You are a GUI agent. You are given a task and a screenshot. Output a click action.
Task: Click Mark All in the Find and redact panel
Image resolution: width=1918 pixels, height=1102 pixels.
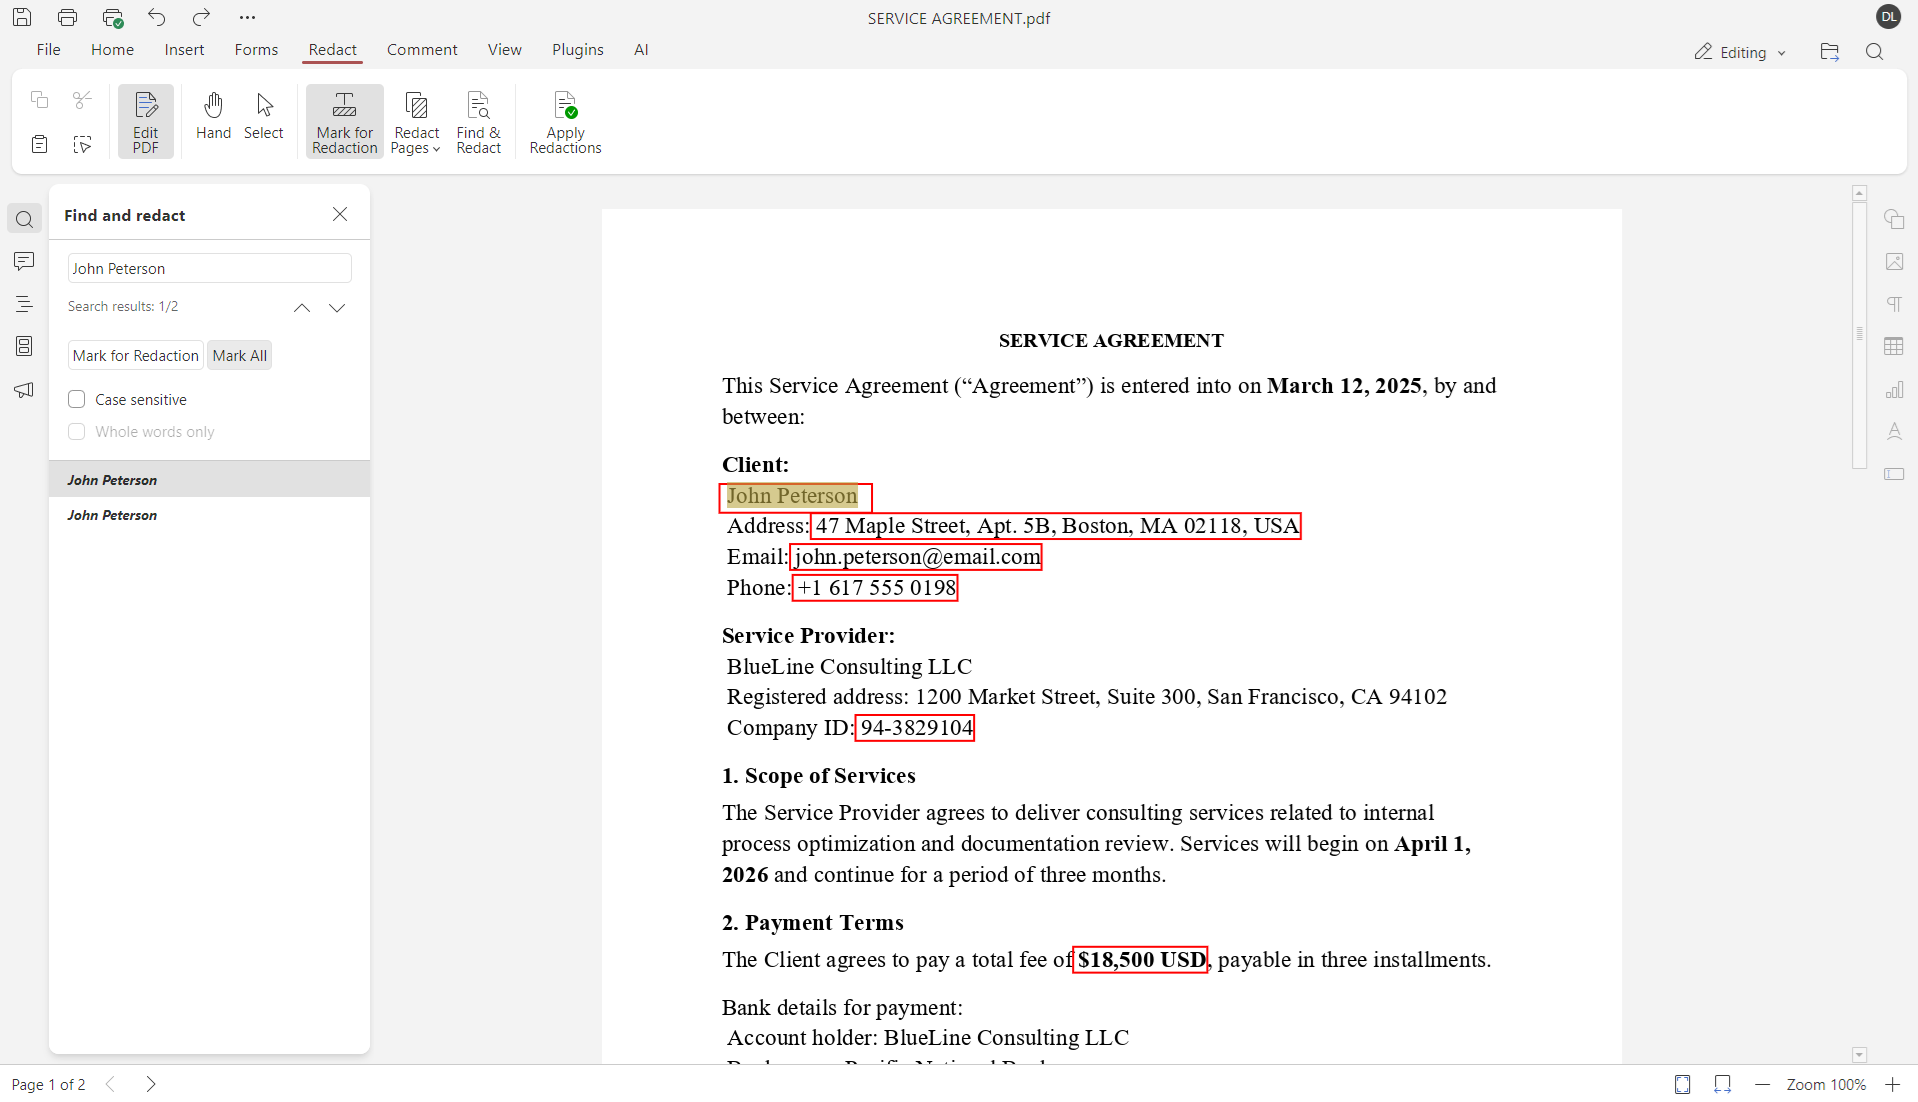(x=239, y=355)
